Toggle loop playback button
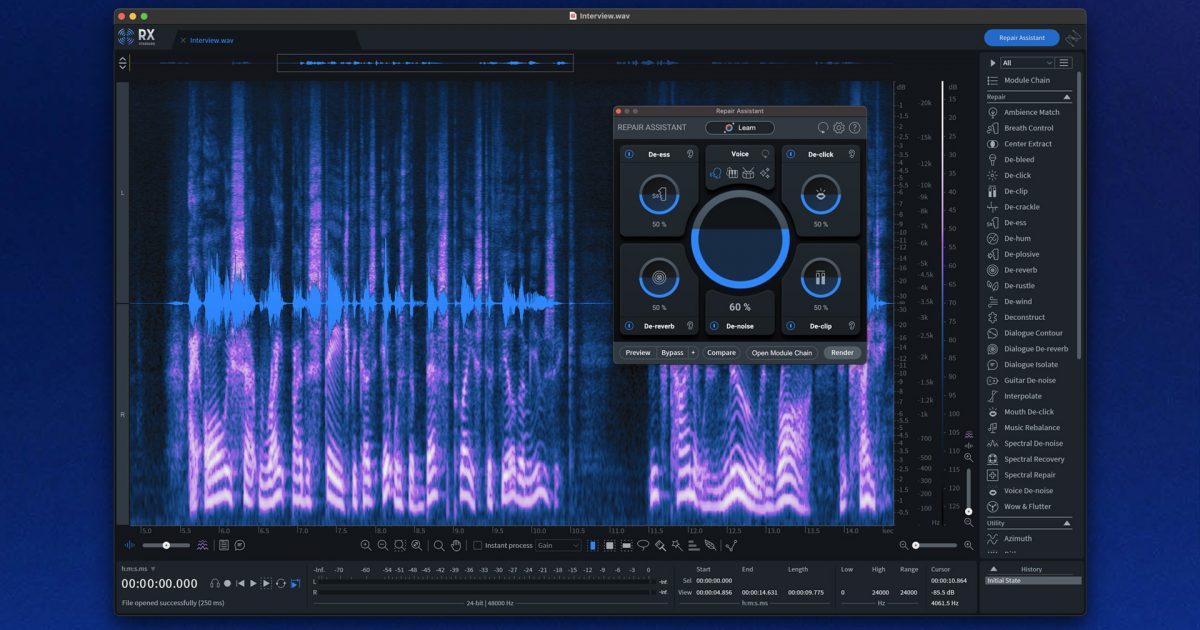This screenshot has height=630, width=1200. click(x=281, y=583)
